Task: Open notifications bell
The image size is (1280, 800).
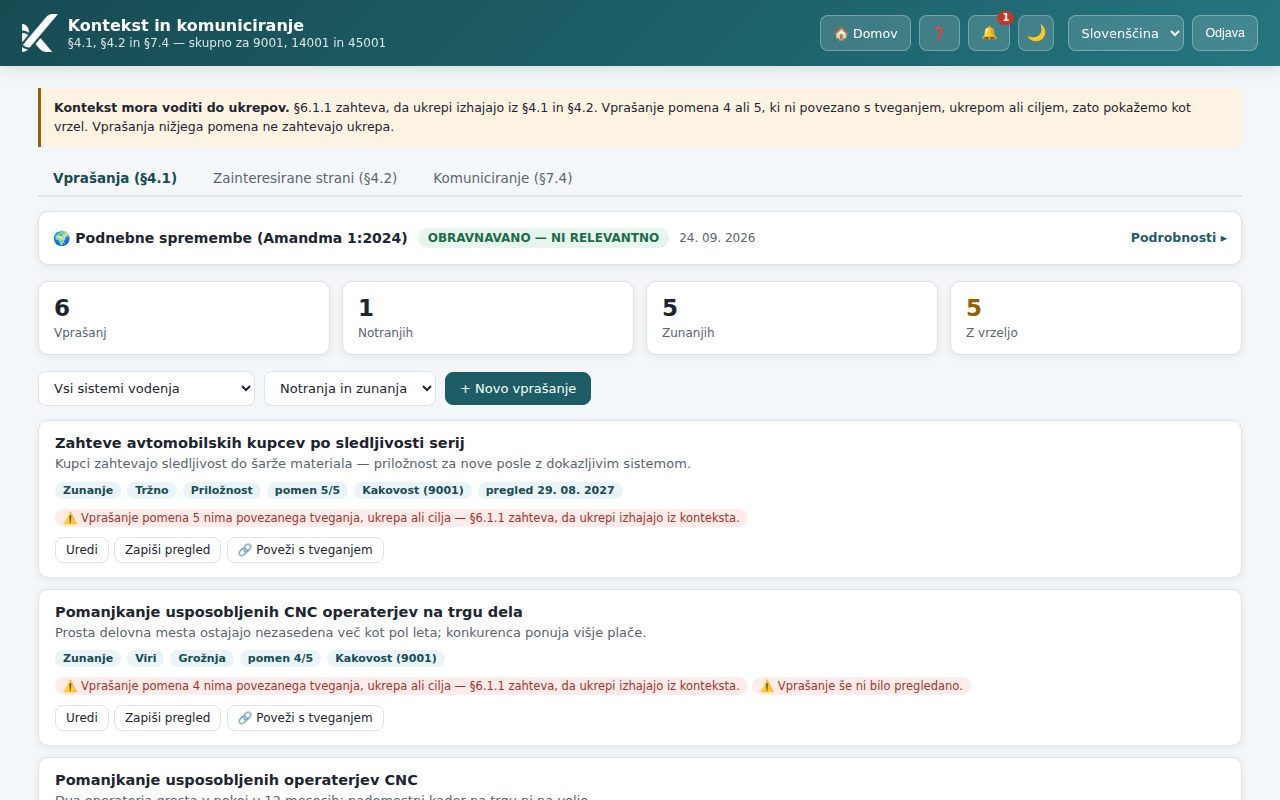Action: 989,33
